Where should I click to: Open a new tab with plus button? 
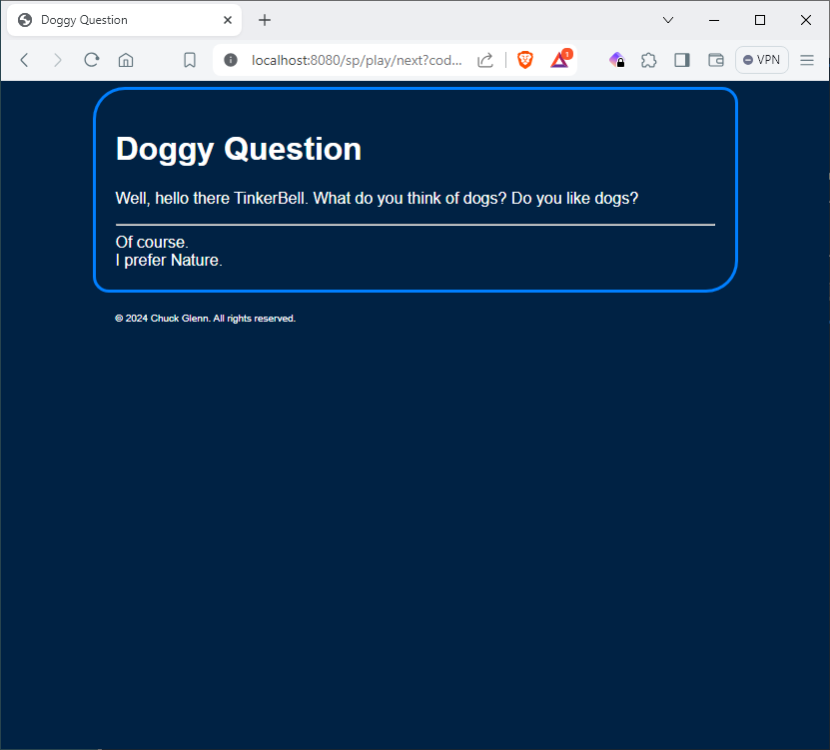pos(264,20)
